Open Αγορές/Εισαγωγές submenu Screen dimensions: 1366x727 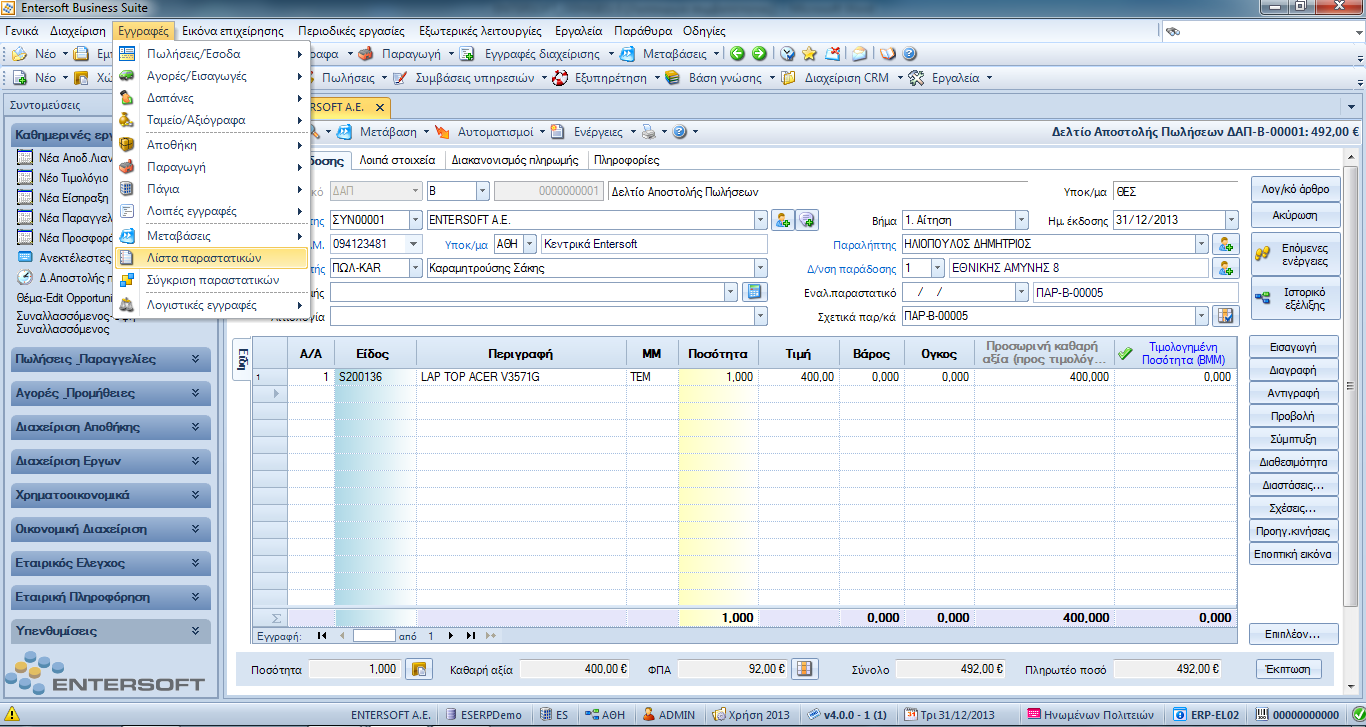(x=210, y=76)
